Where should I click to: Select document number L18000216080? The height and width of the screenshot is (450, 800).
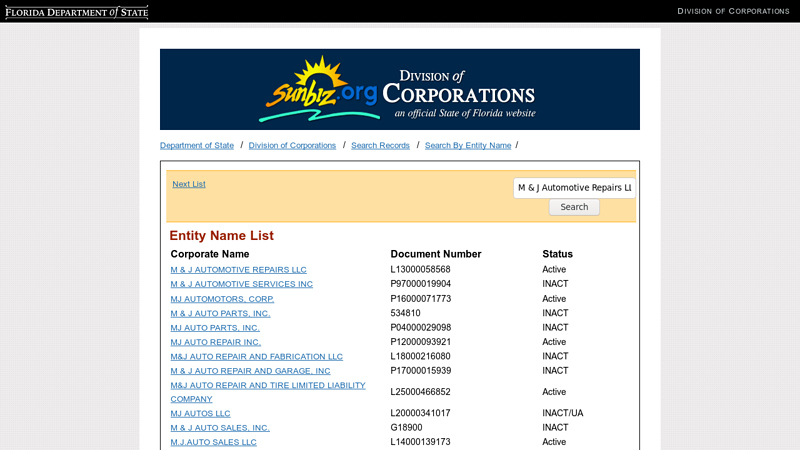click(x=420, y=356)
